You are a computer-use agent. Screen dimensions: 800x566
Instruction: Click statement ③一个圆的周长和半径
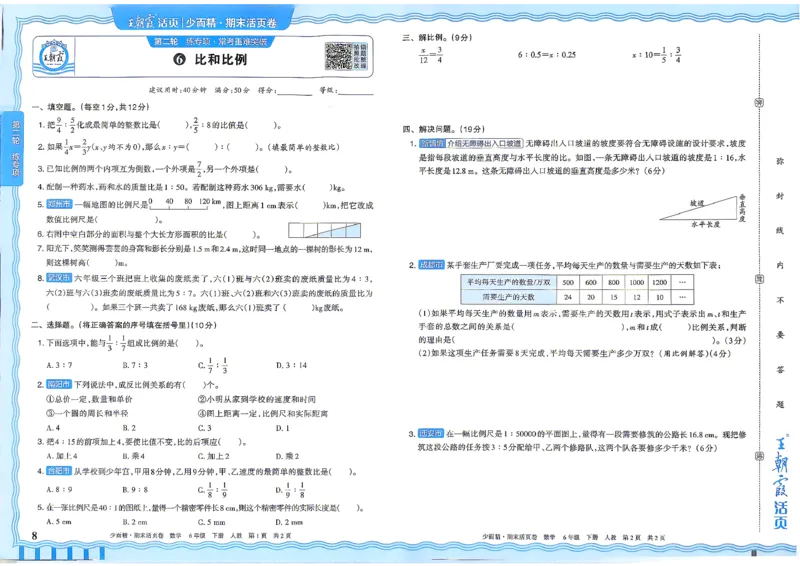(87, 413)
